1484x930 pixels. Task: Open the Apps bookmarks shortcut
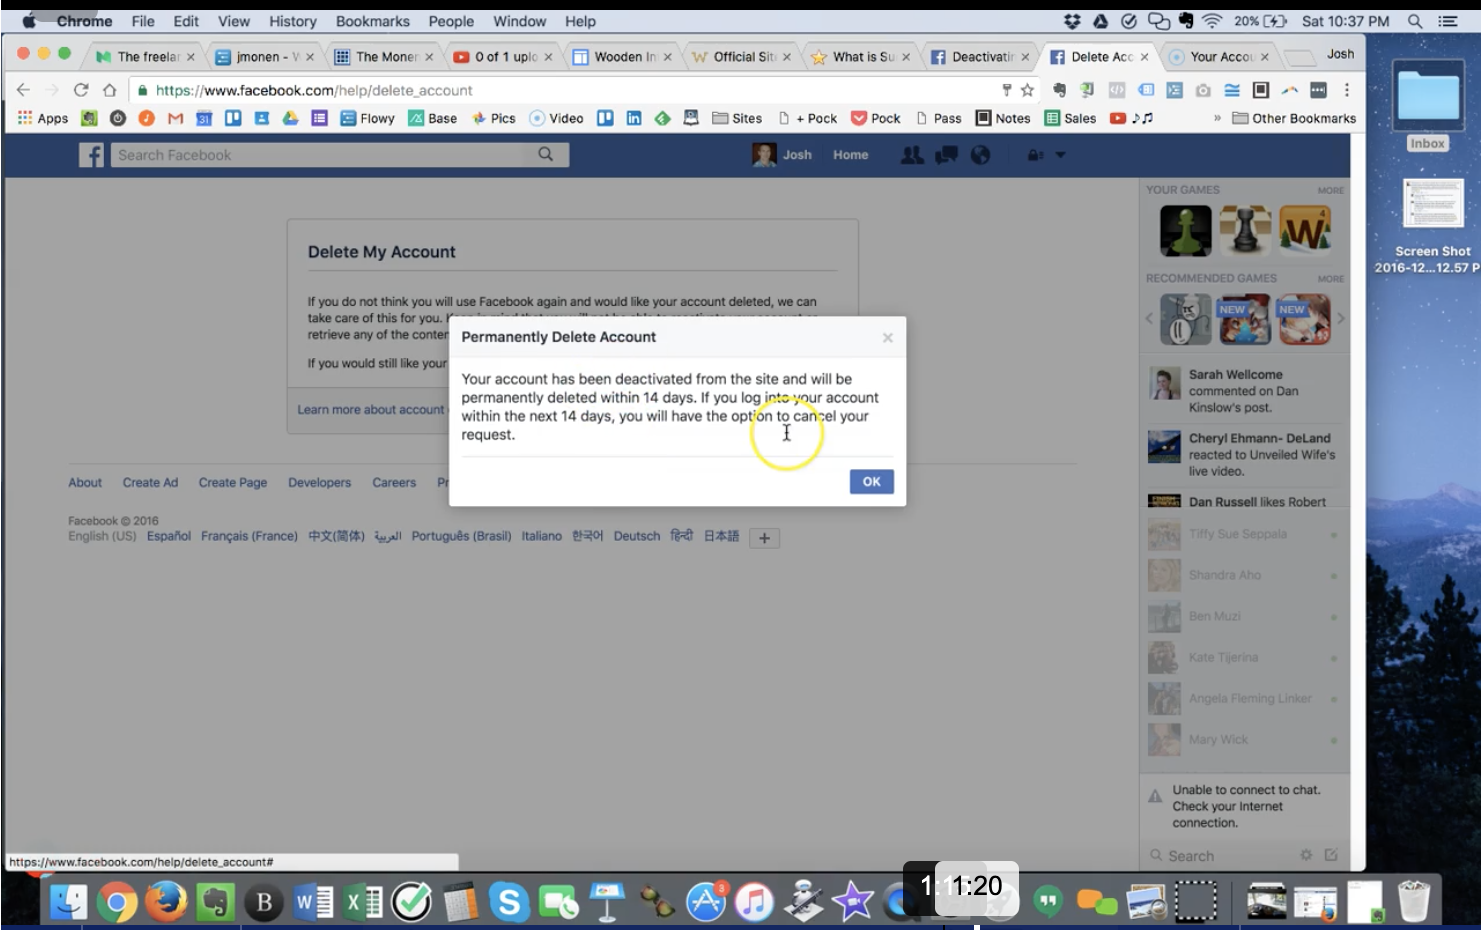click(43, 118)
